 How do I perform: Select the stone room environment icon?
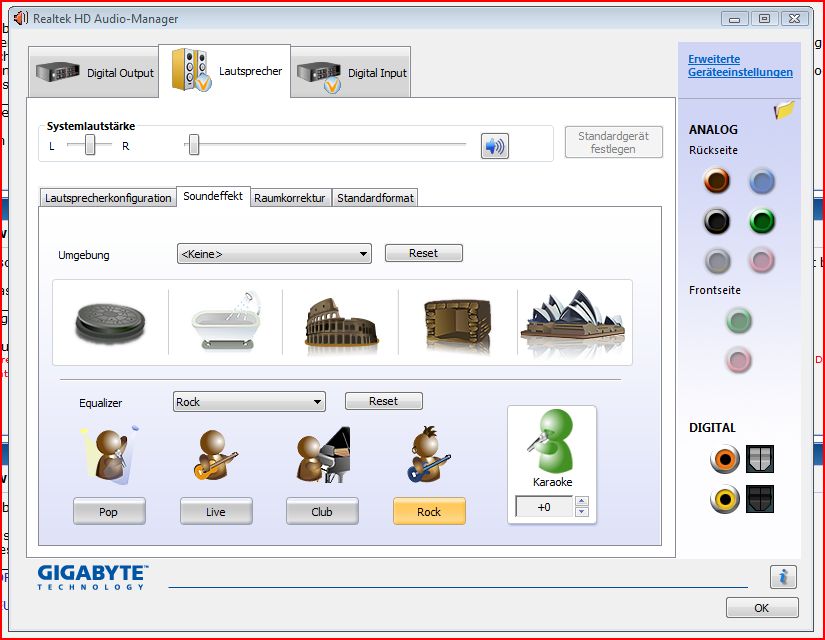458,324
